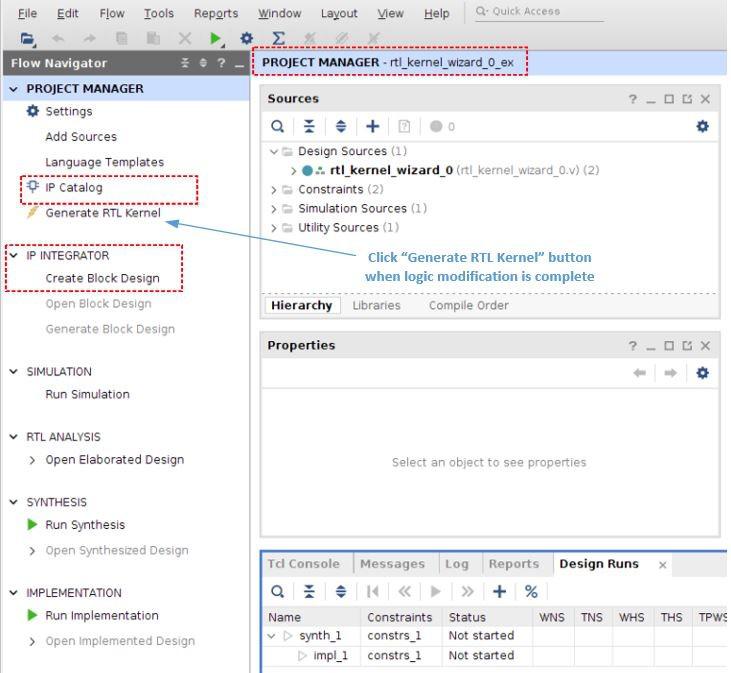Click Run Simulation
The image size is (731, 673).
(x=88, y=394)
